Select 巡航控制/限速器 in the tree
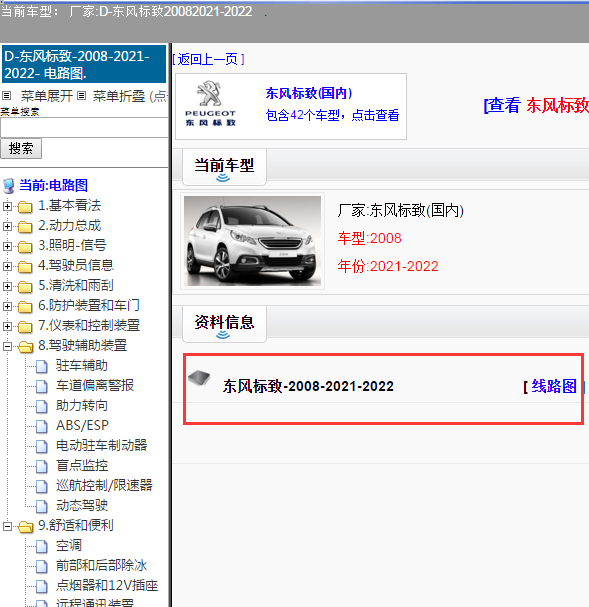589x607 pixels. (x=104, y=485)
